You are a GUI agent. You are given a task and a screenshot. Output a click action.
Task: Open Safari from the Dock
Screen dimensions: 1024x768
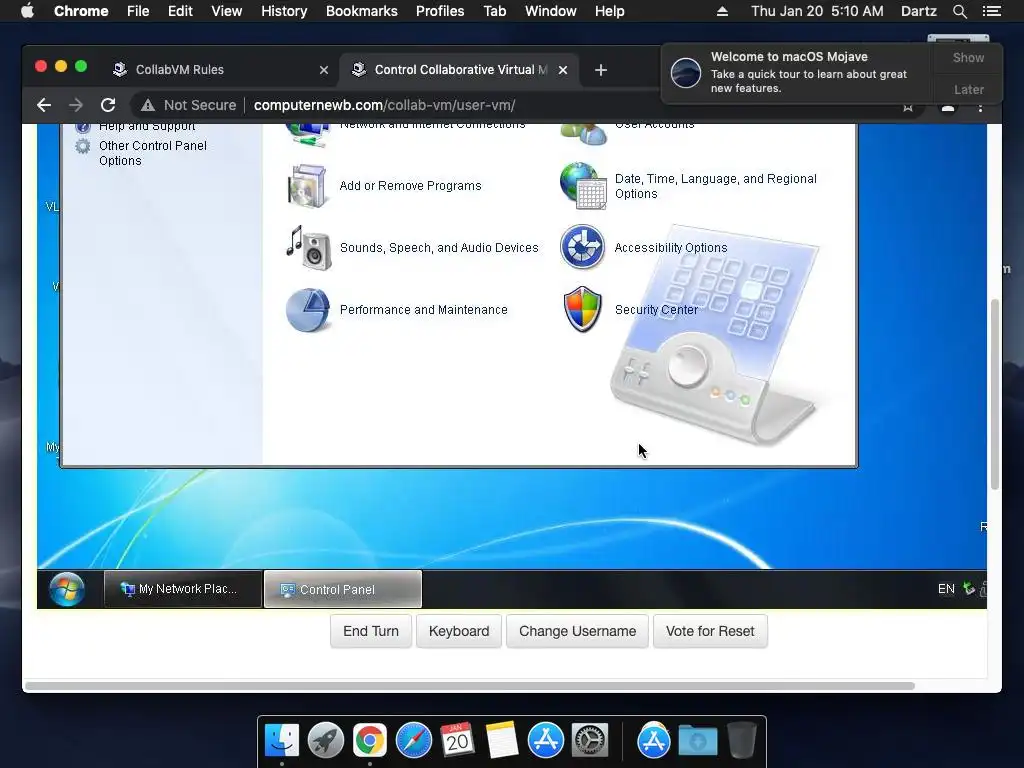(413, 741)
